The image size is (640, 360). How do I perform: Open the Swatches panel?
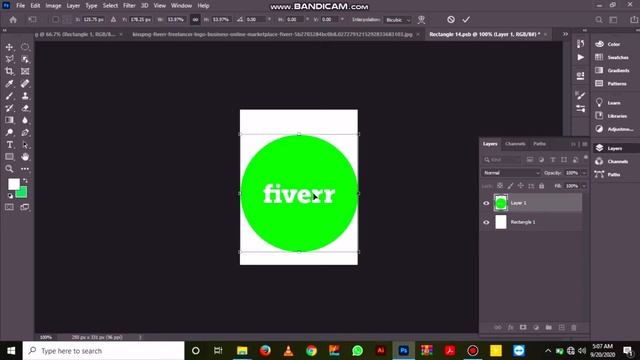point(611,58)
